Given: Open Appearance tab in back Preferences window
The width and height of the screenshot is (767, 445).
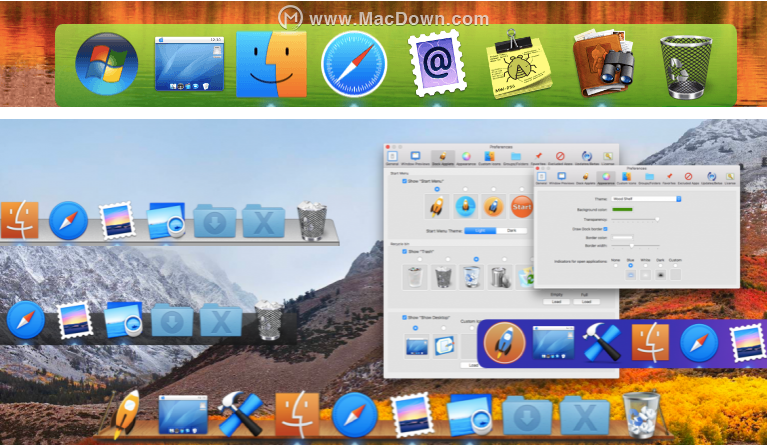Looking at the screenshot, I should click(x=466, y=157).
